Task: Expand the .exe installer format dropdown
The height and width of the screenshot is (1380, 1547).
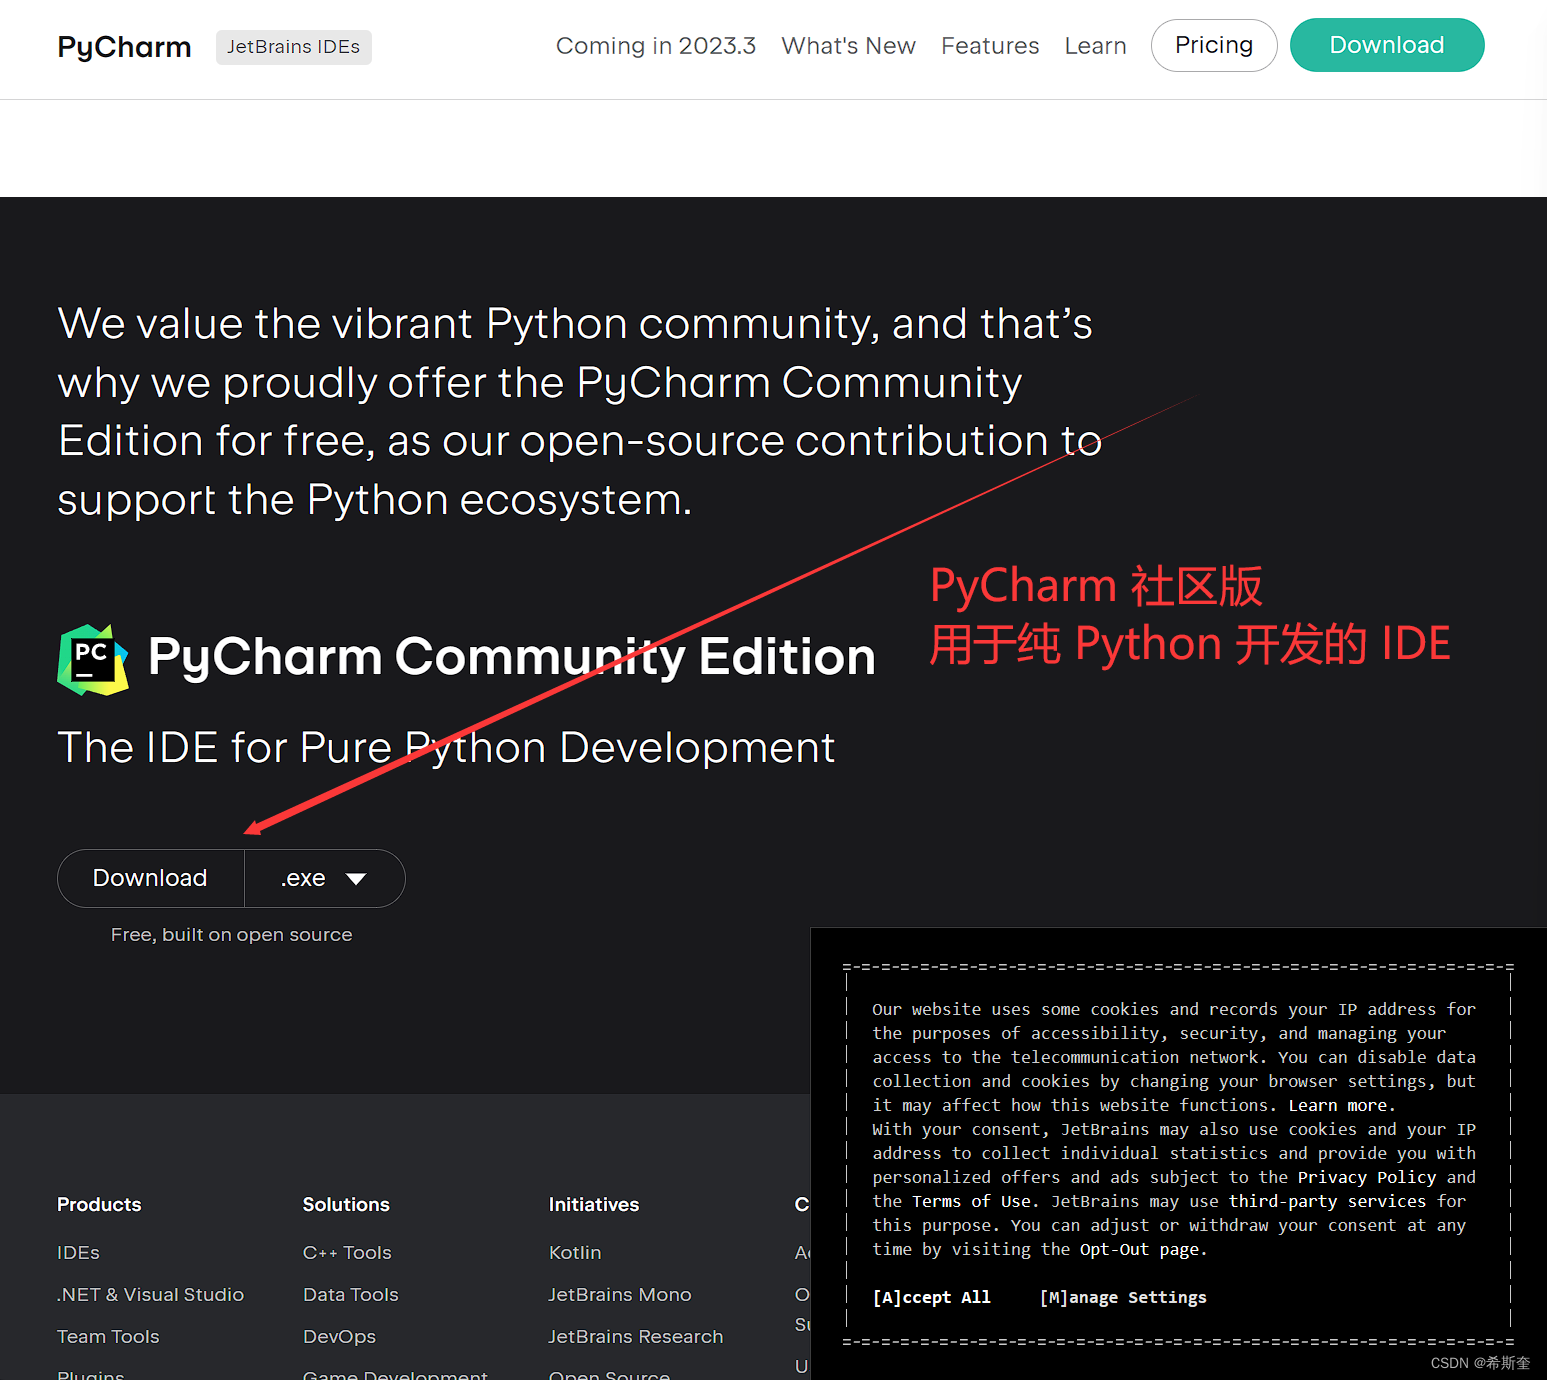Action: (x=324, y=878)
